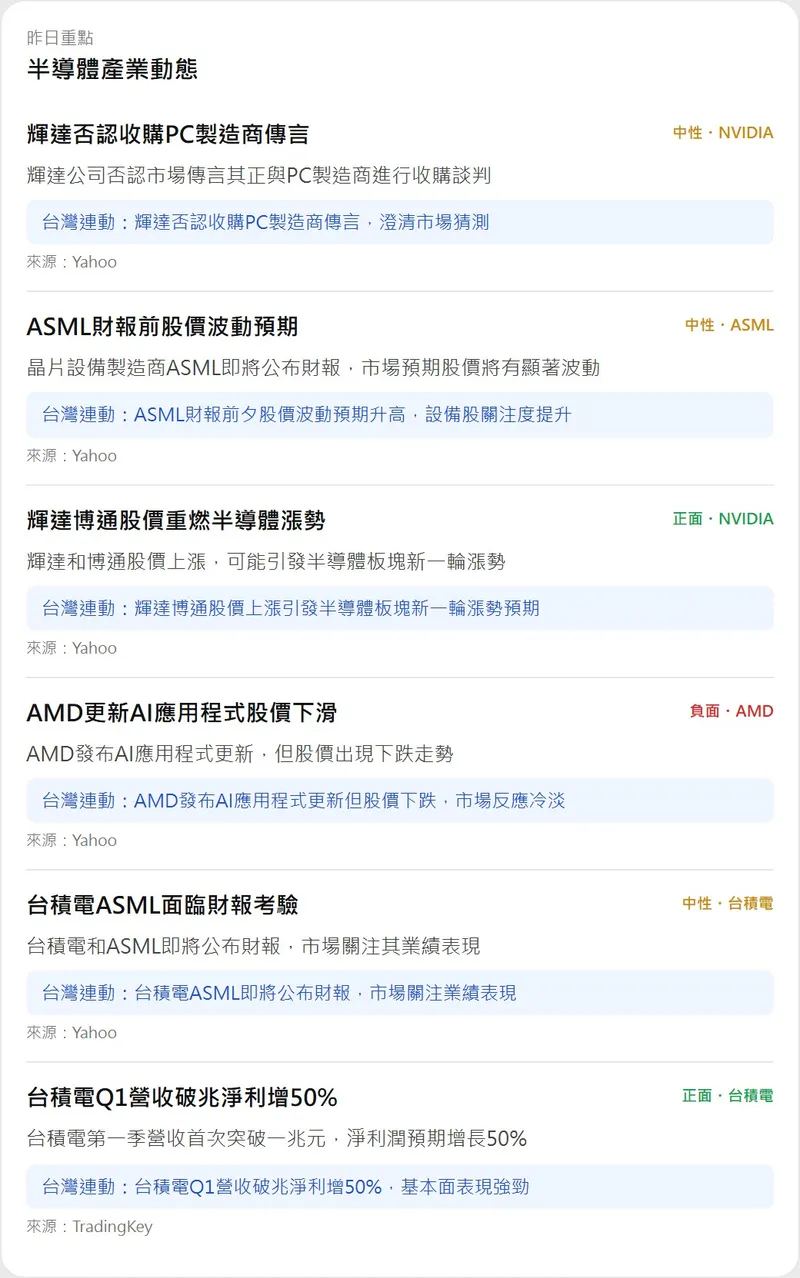Open the 輝達博通股價重燃半導體漲勢 headline
Image resolution: width=800 pixels, height=1278 pixels.
click(175, 520)
